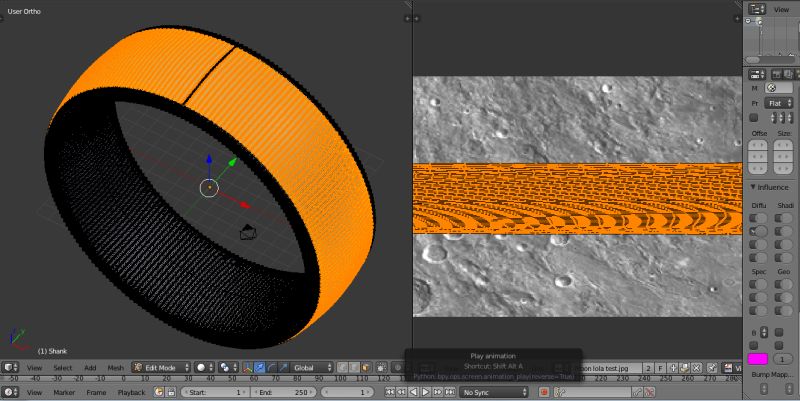Click the red X axis manipulator arrow
This screenshot has height=401, width=800.
pyautogui.click(x=244, y=204)
